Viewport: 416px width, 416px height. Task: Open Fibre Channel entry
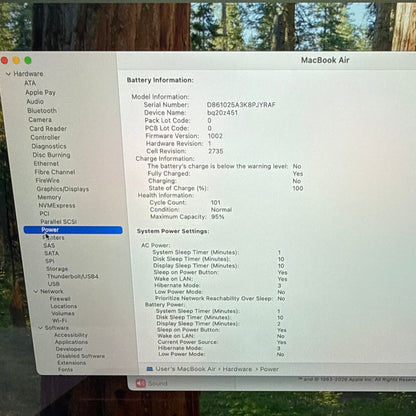tap(55, 172)
